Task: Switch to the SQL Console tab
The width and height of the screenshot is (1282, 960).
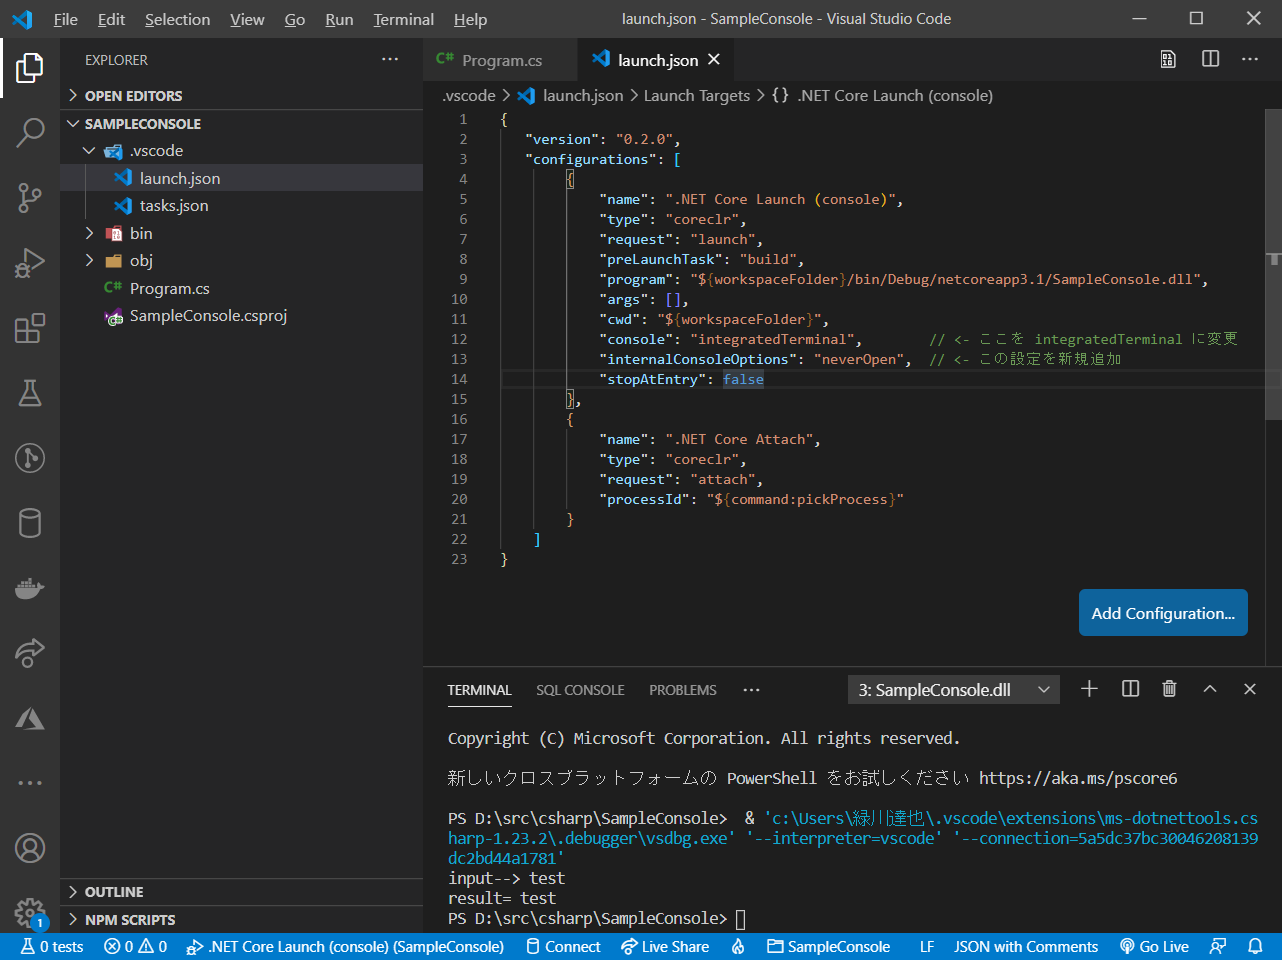Action: [580, 690]
